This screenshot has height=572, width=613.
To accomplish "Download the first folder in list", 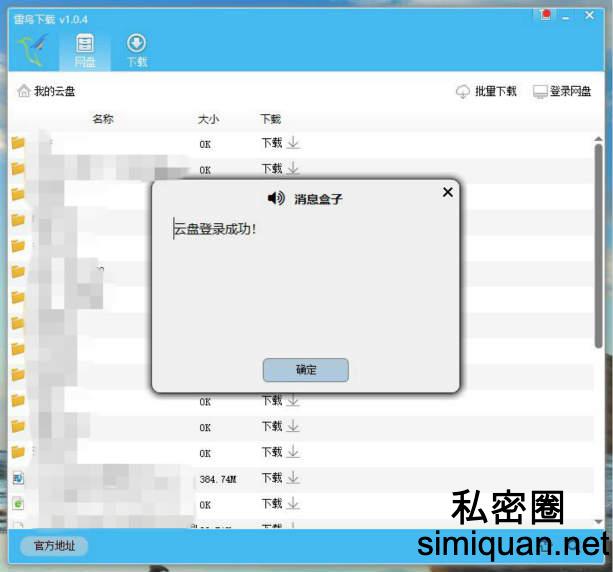I will [x=280, y=143].
